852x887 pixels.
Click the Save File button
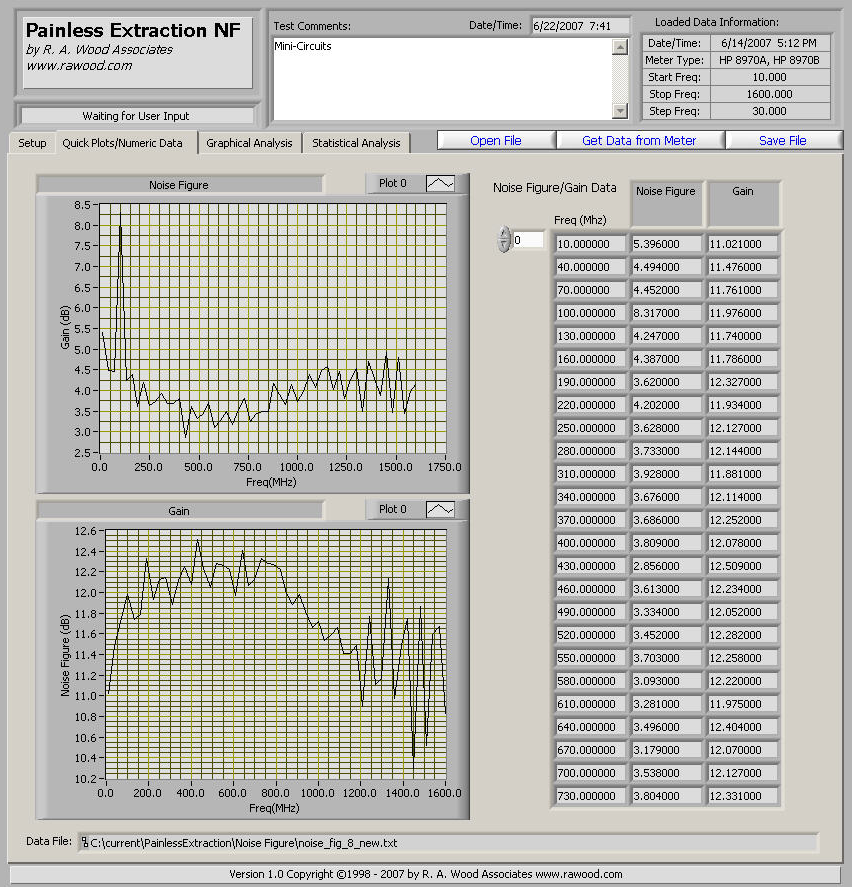(782, 141)
